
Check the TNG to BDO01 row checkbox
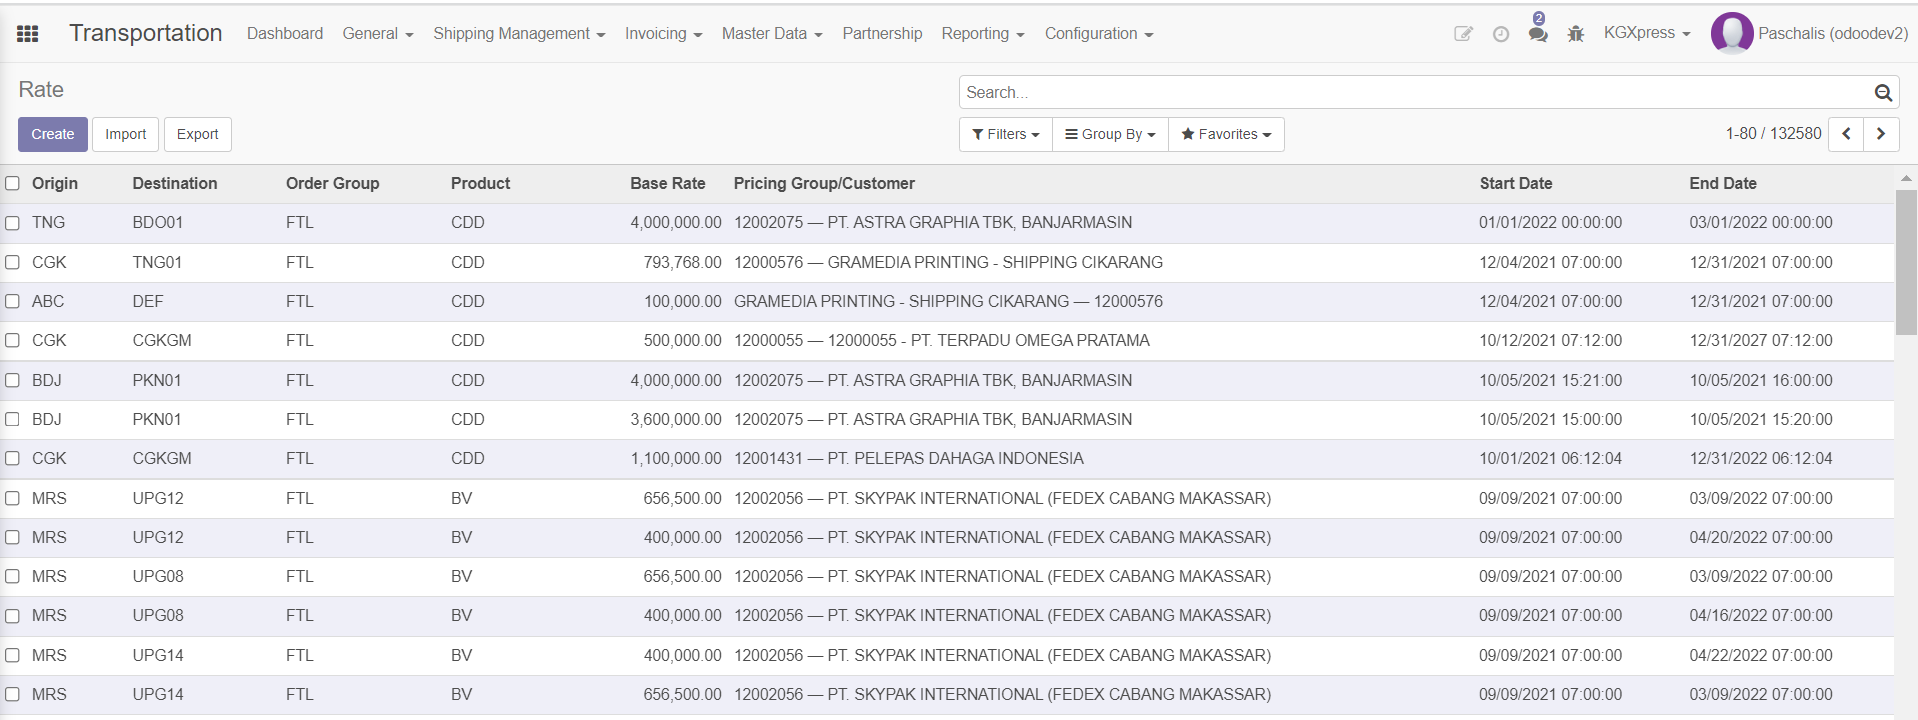12,223
